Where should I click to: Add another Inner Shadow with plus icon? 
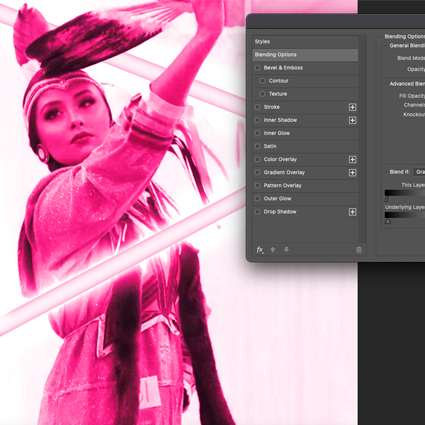click(x=352, y=120)
